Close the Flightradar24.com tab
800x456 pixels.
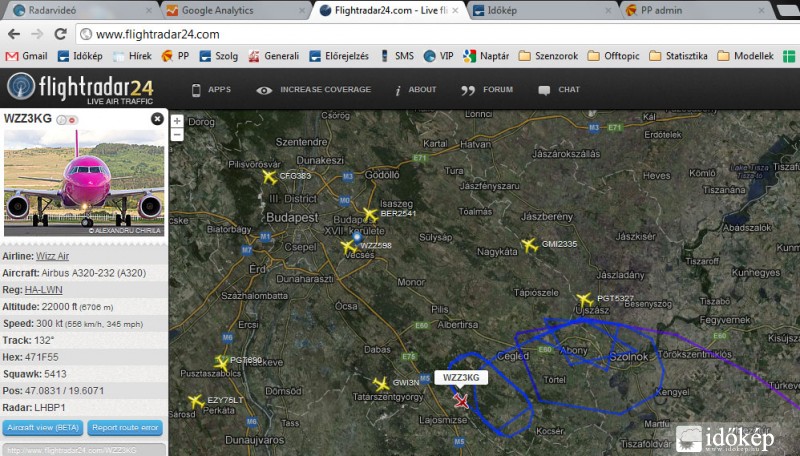point(455,10)
